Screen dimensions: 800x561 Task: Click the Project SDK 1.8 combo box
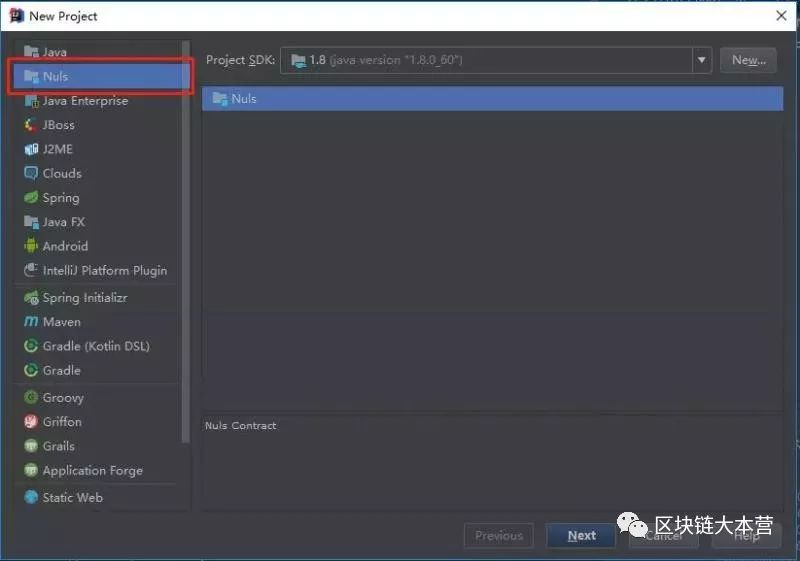(496, 60)
